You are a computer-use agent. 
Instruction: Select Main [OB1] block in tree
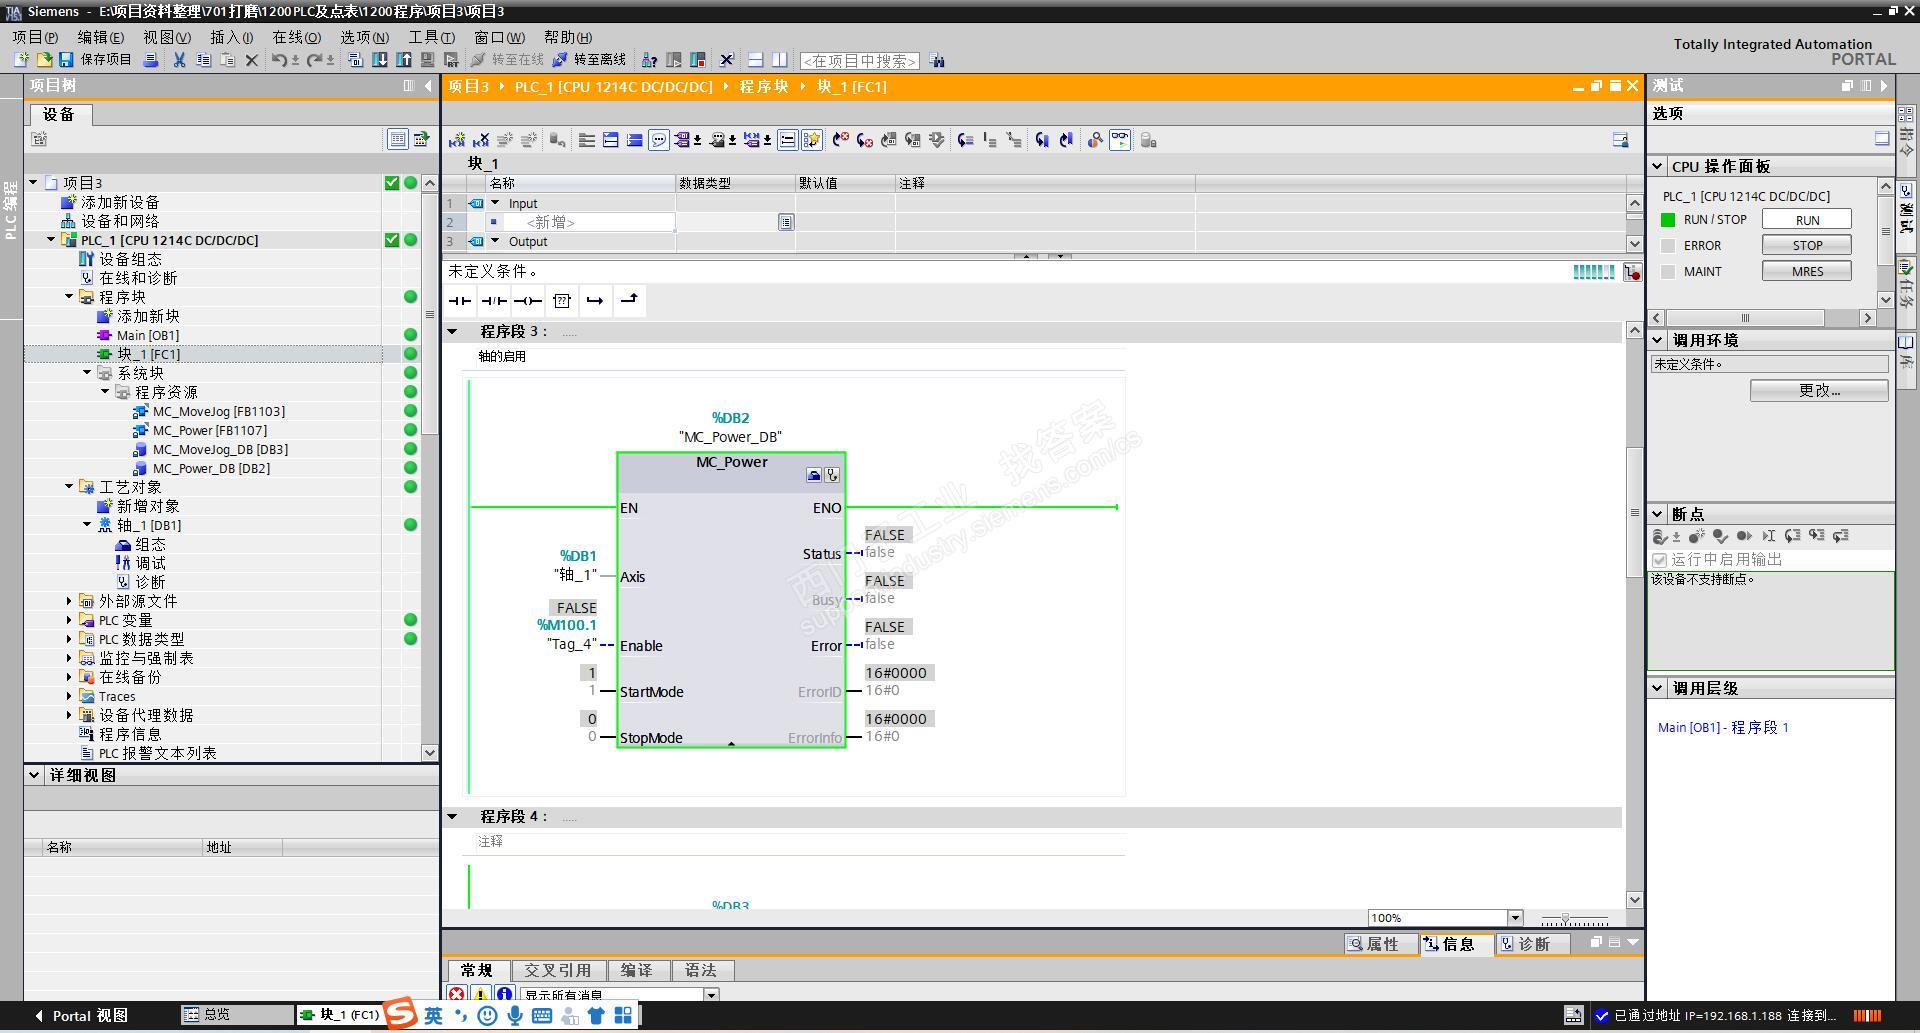pos(148,335)
